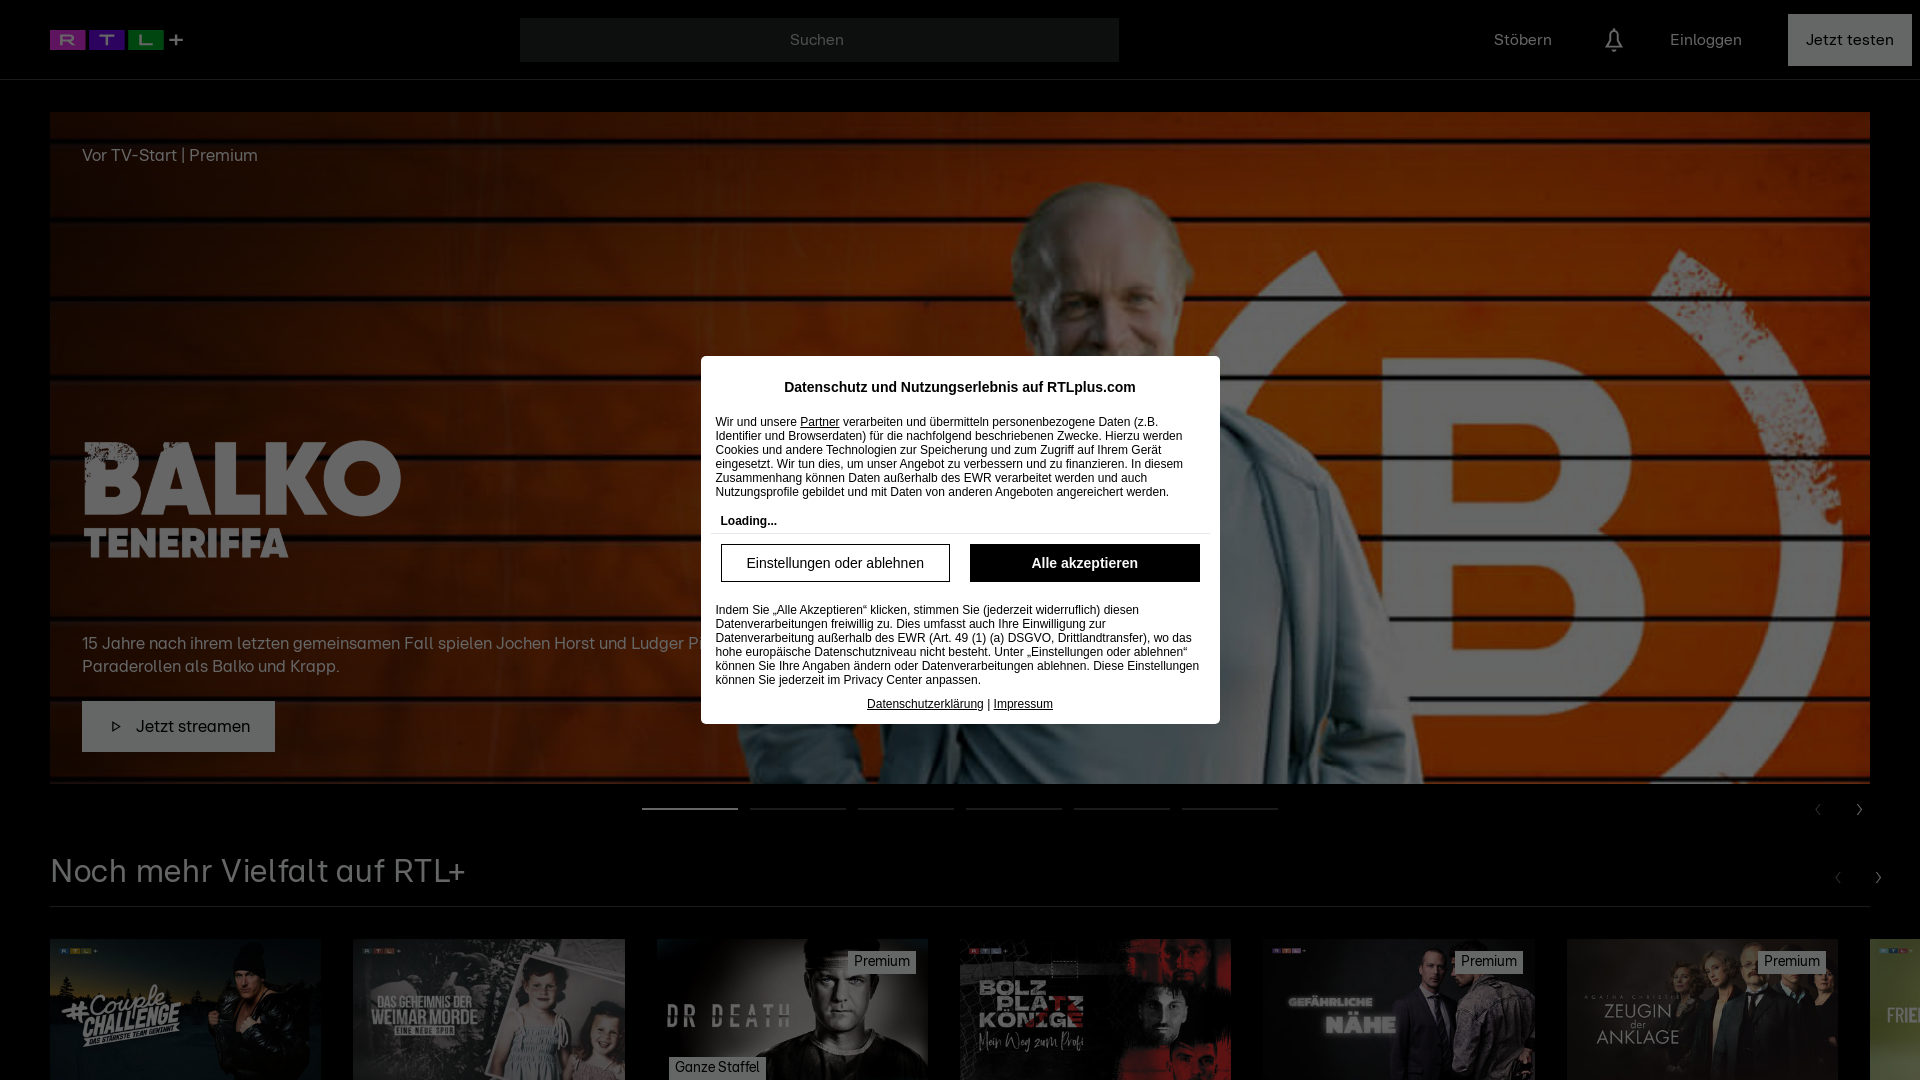Open Das Geheimnis der Weimar Morde thumbnail
The image size is (1920, 1080).
489,1009
